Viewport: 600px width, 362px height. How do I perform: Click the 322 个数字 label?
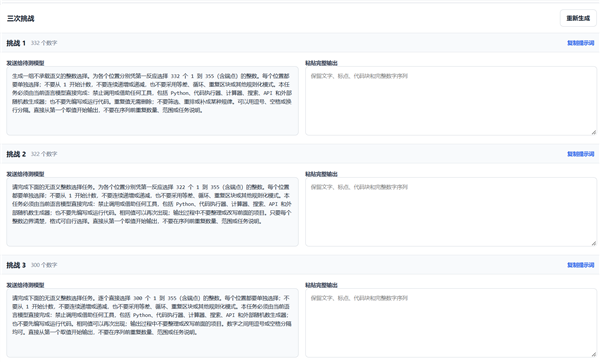(44, 154)
